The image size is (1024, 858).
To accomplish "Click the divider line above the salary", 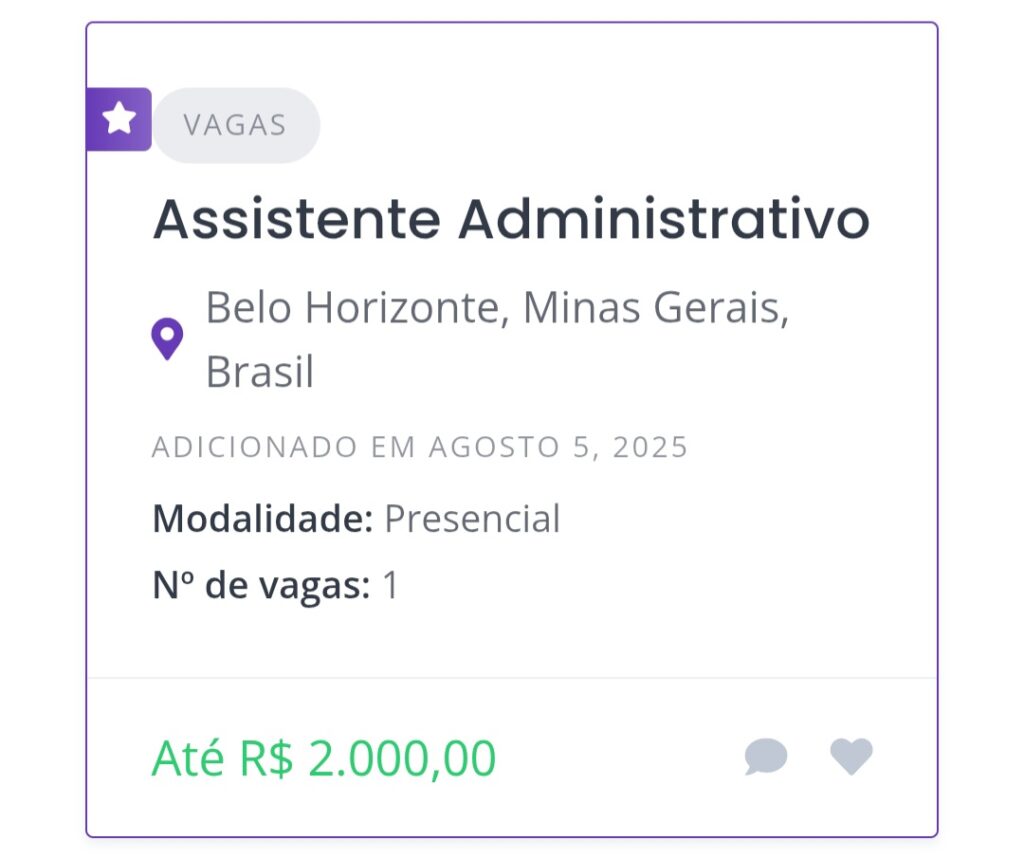I will pyautogui.click(x=512, y=678).
